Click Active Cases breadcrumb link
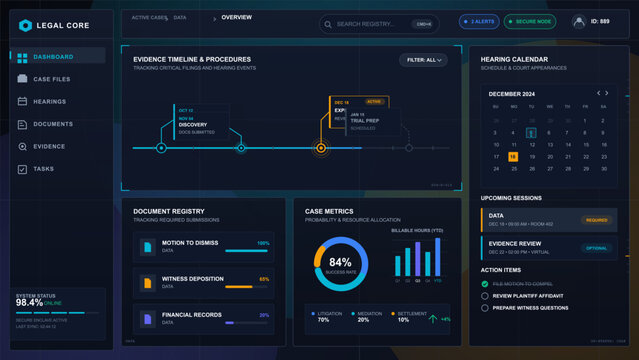 pyautogui.click(x=149, y=18)
